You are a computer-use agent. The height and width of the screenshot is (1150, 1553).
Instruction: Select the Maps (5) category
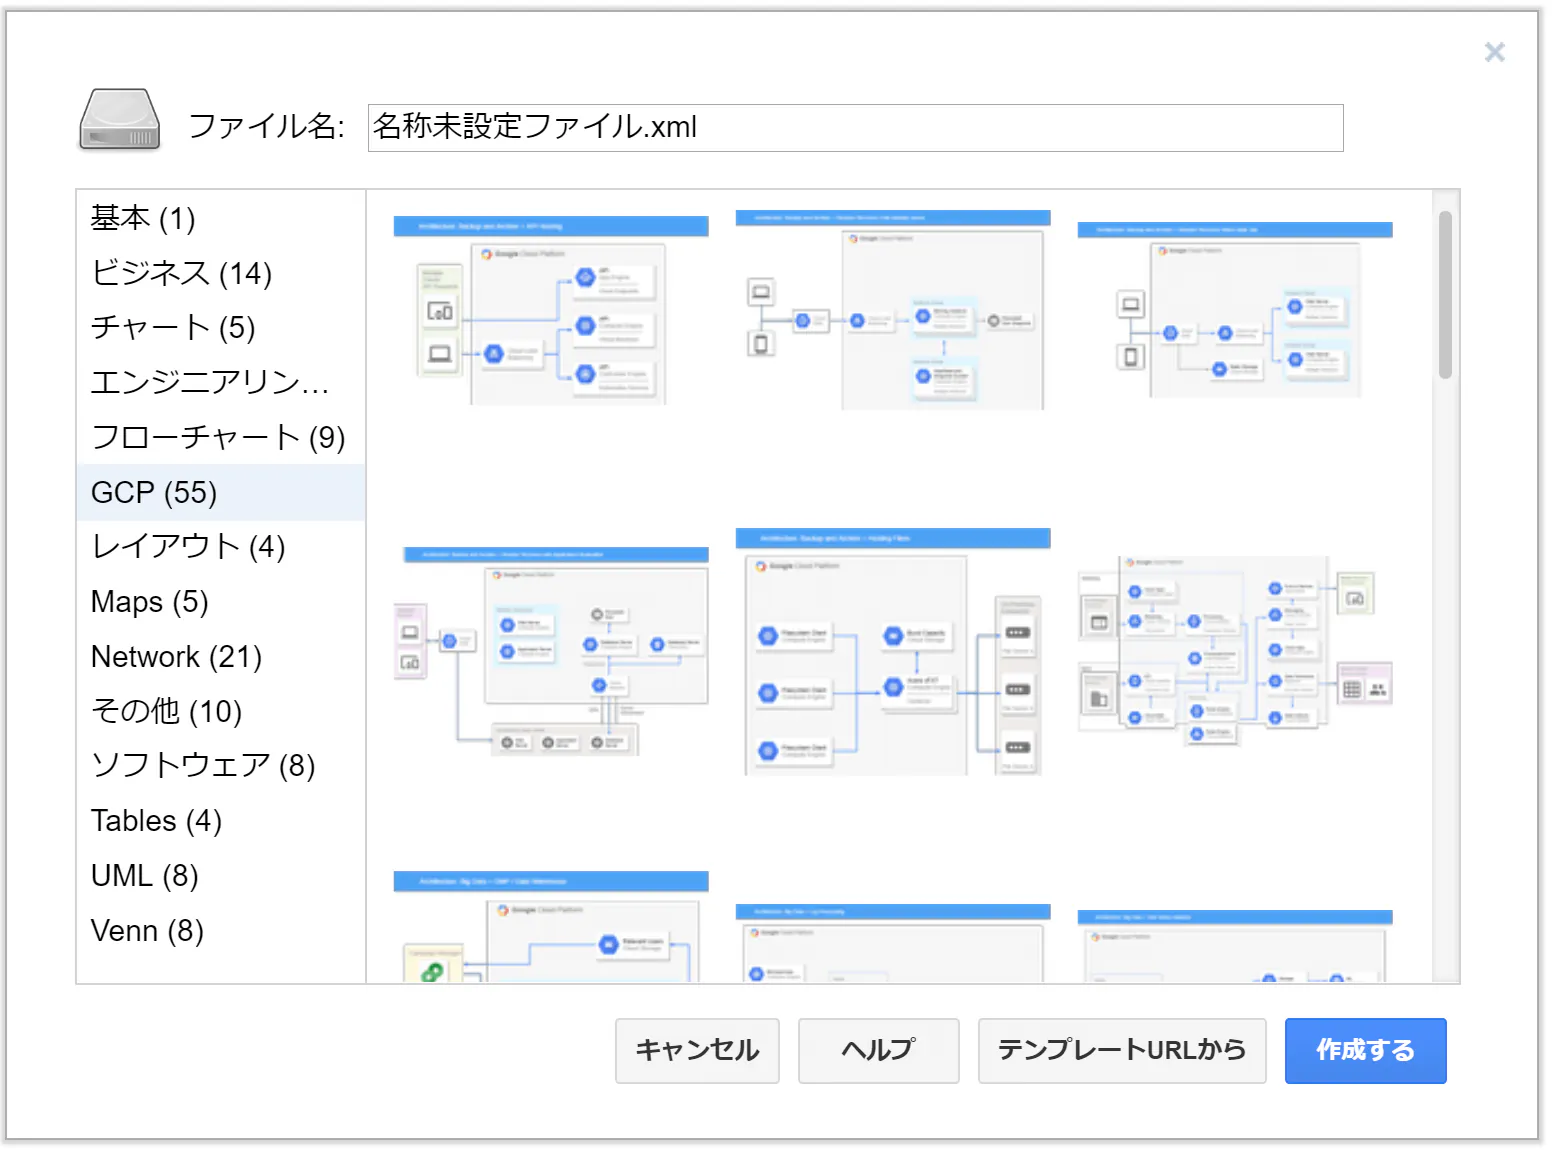tap(221, 602)
